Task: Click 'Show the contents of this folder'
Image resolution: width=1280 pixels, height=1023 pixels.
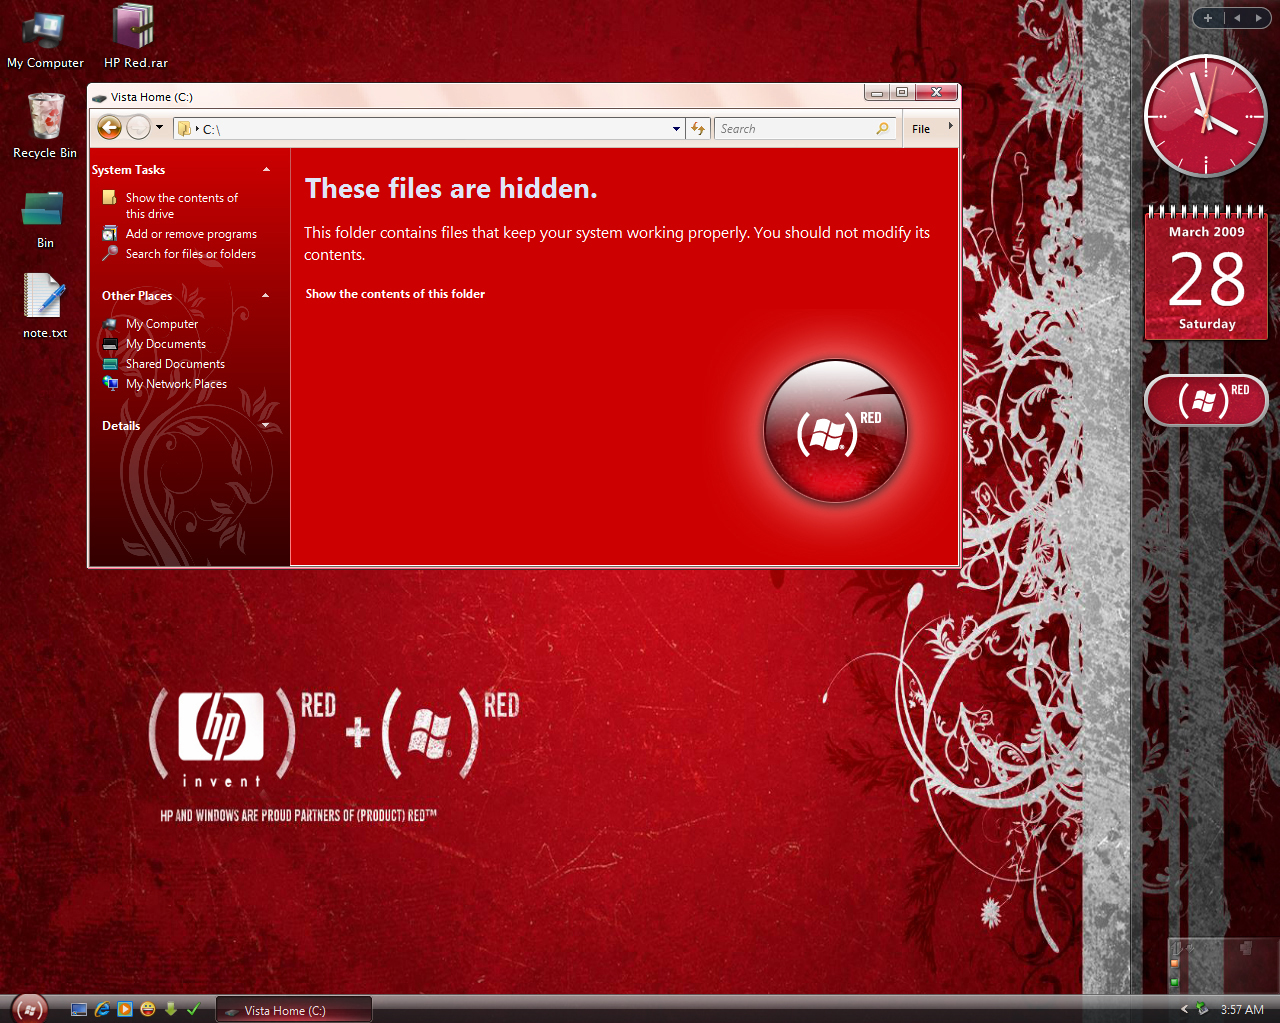Action: (x=395, y=294)
